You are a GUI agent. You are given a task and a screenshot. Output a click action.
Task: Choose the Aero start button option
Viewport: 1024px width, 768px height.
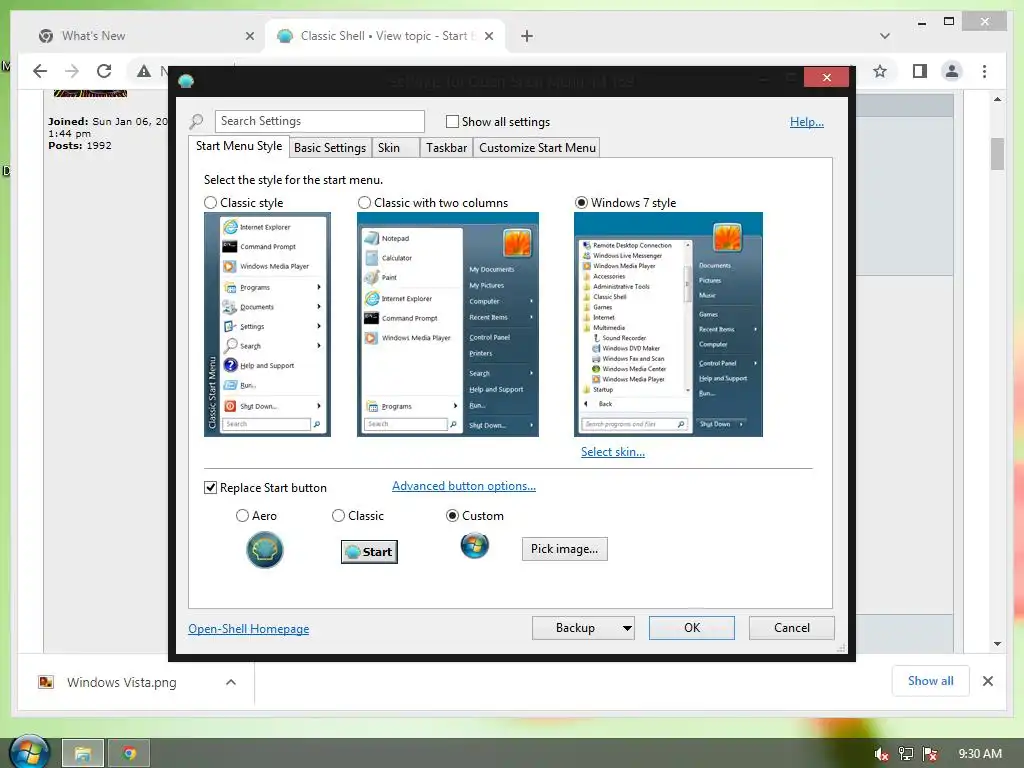tap(242, 516)
